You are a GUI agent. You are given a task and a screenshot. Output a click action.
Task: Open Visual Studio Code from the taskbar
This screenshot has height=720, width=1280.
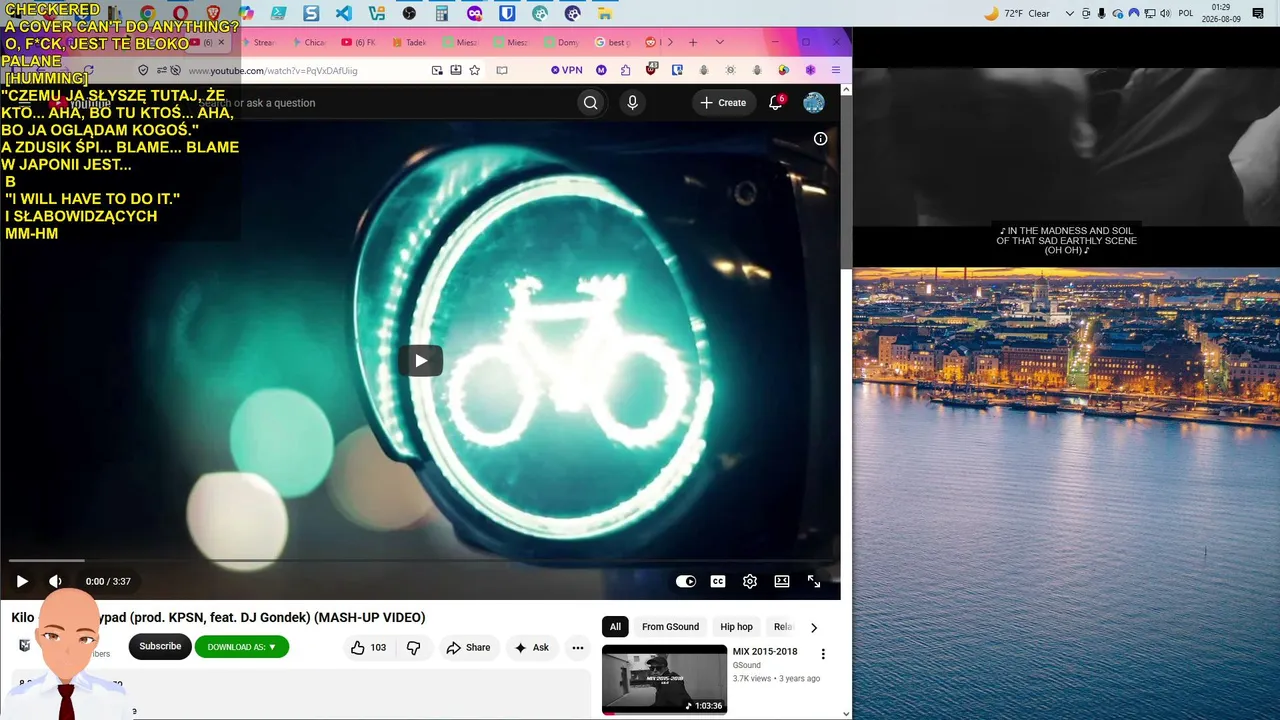point(344,14)
